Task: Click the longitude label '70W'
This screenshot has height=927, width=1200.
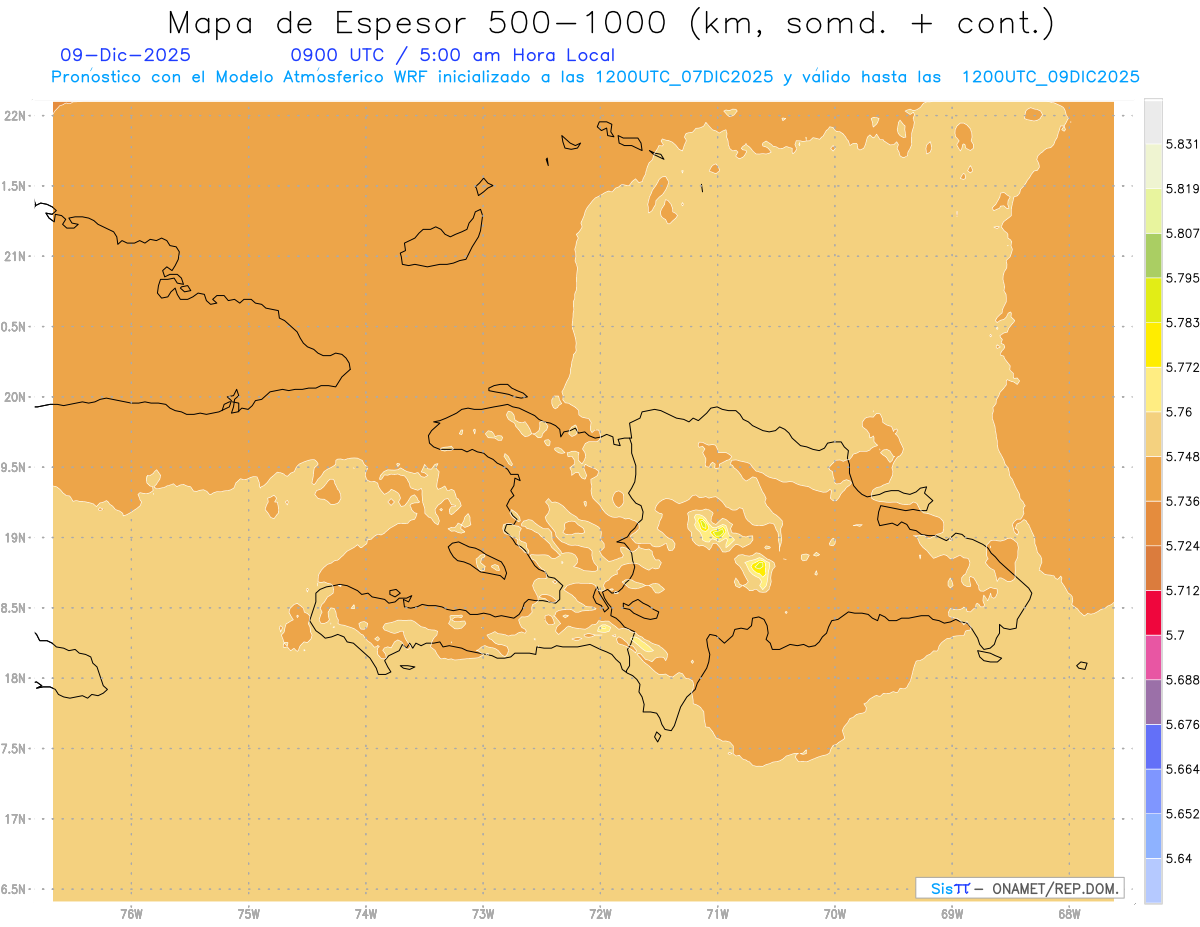Action: (835, 913)
